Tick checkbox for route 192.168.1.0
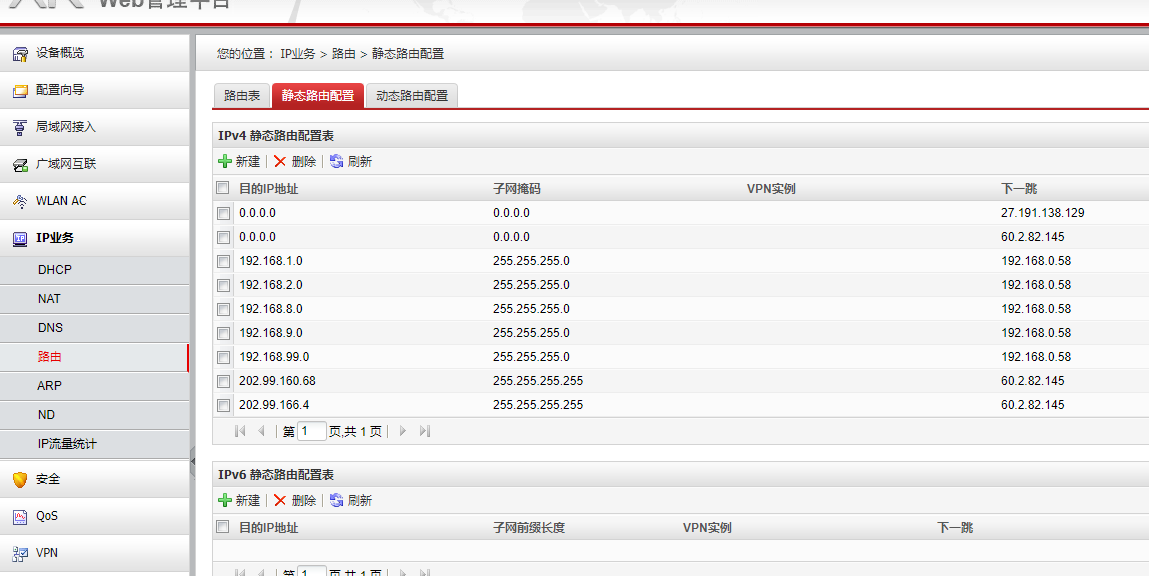The width and height of the screenshot is (1149, 576). coord(223,261)
